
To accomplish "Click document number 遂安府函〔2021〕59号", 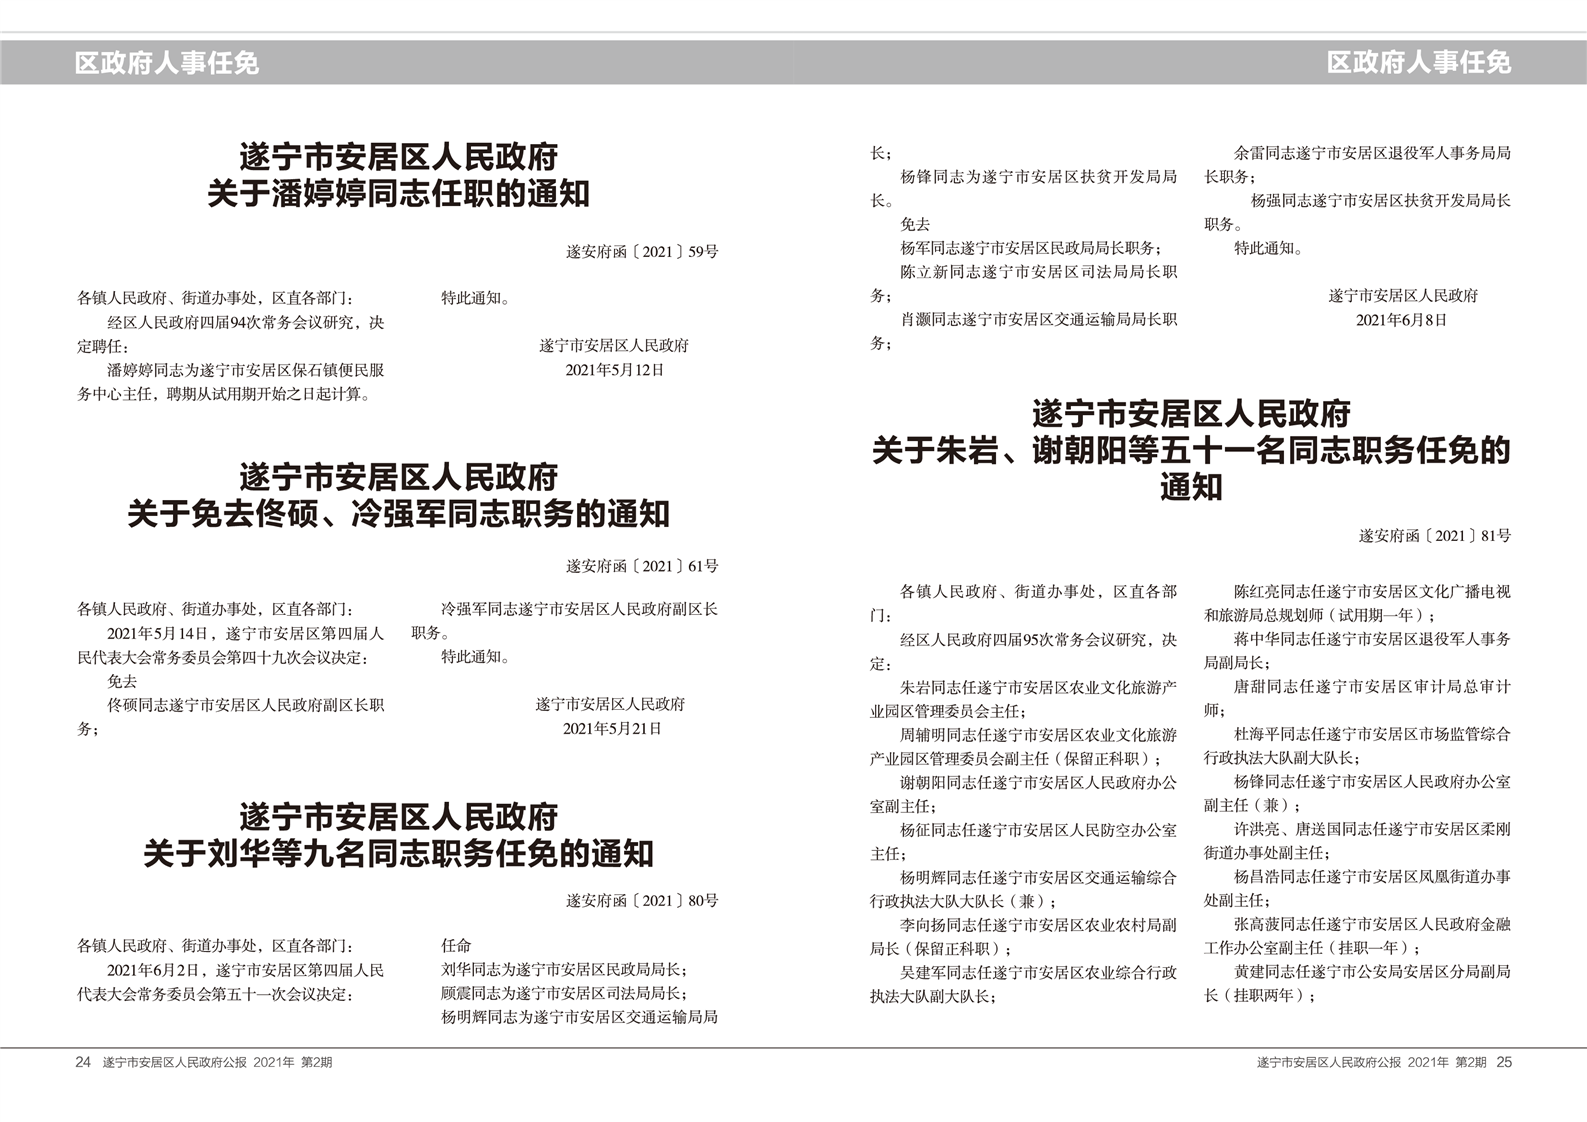I will 641,252.
